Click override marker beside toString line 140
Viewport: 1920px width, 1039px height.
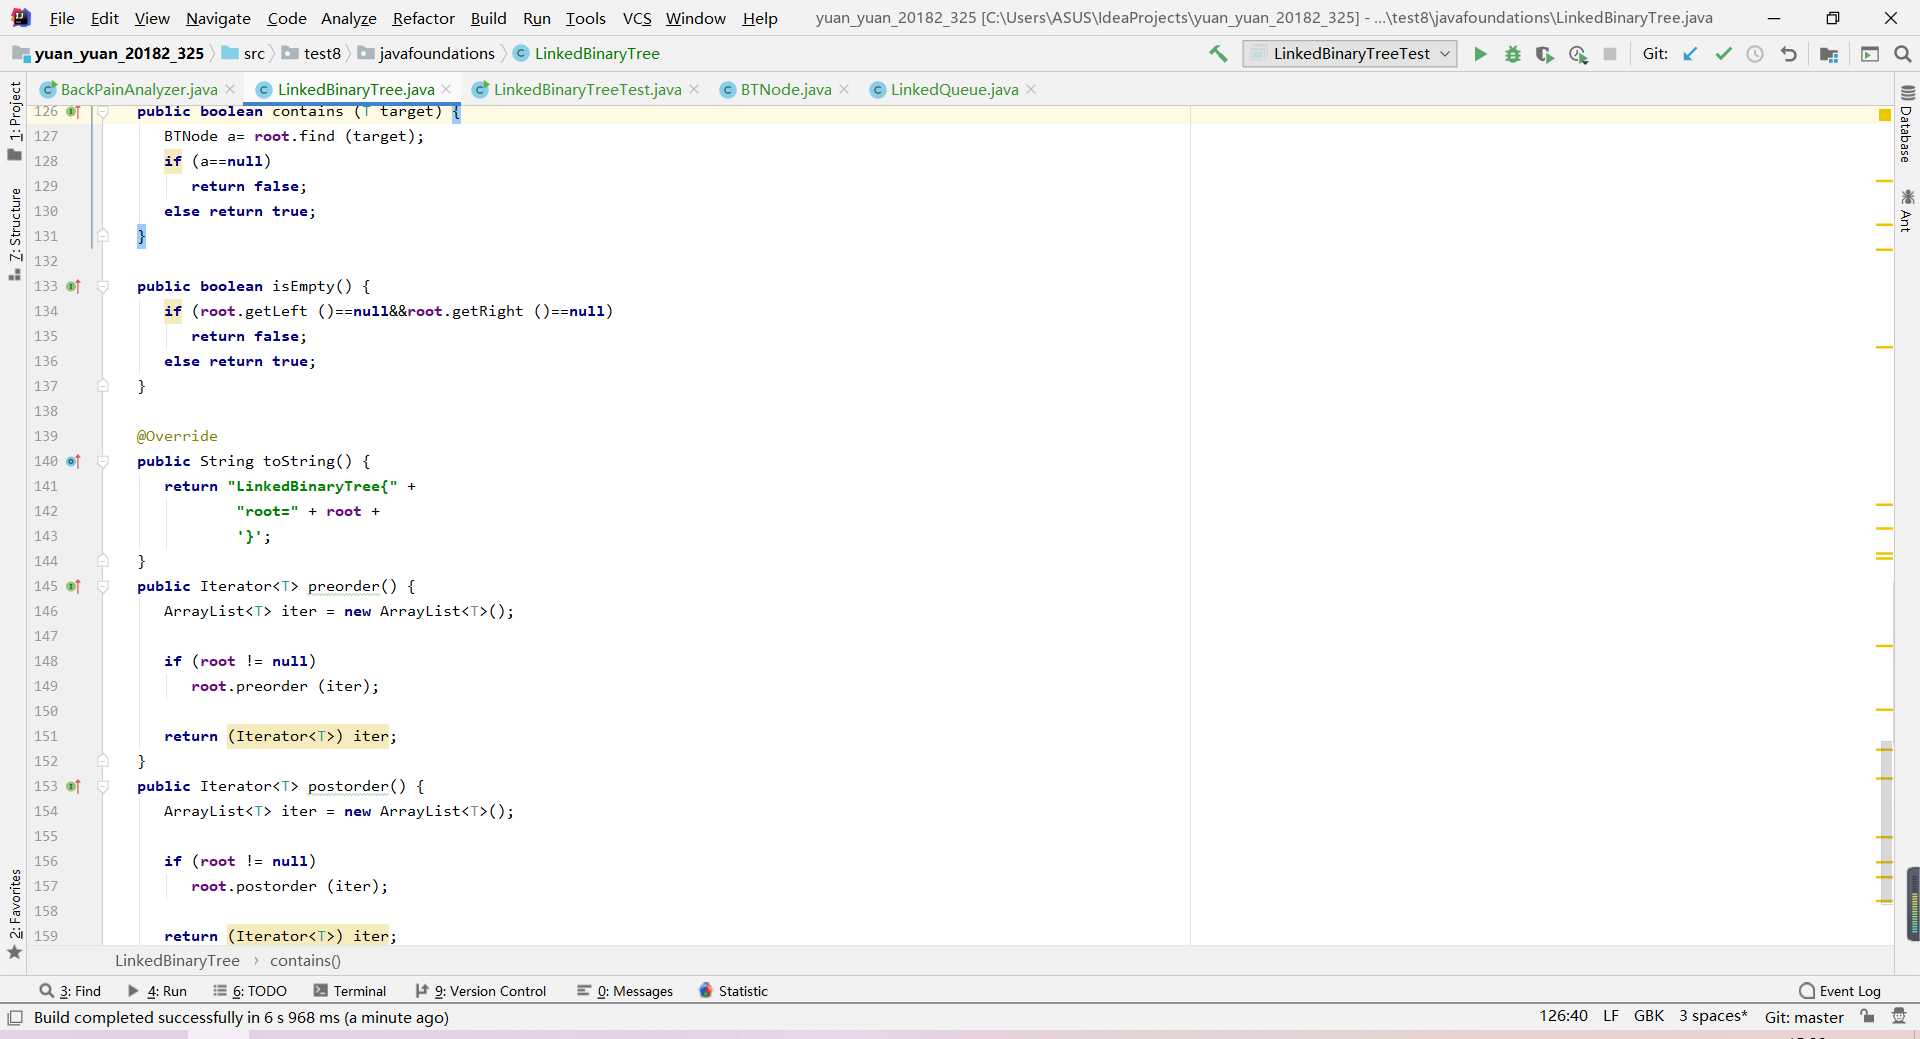click(73, 461)
